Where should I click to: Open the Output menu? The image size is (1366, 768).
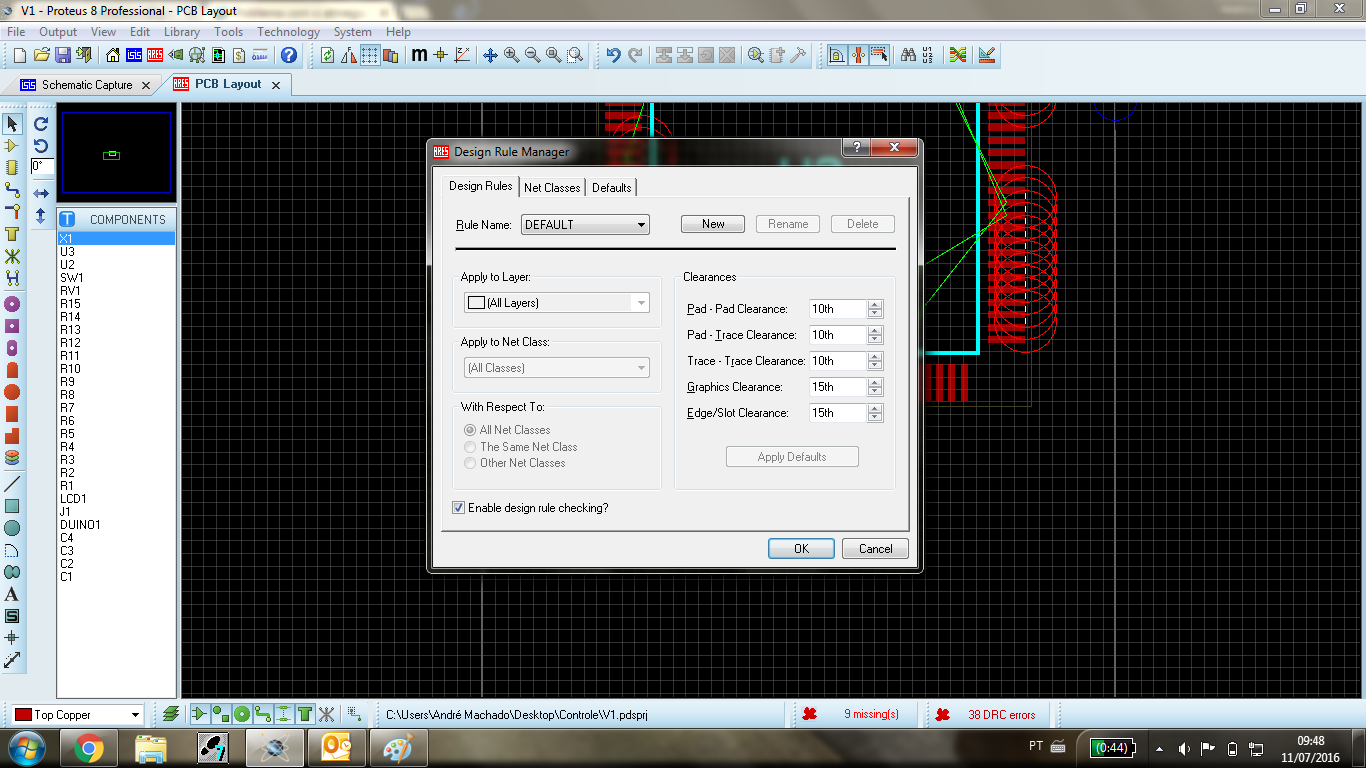[x=58, y=32]
